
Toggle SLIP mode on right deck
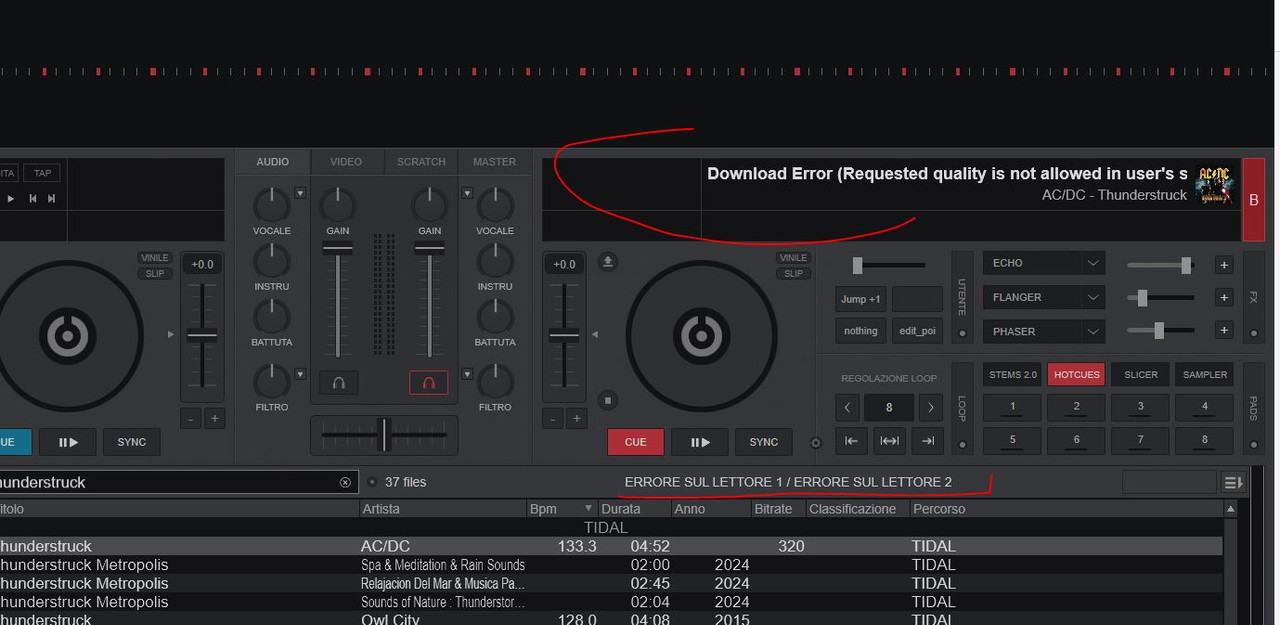click(x=793, y=274)
